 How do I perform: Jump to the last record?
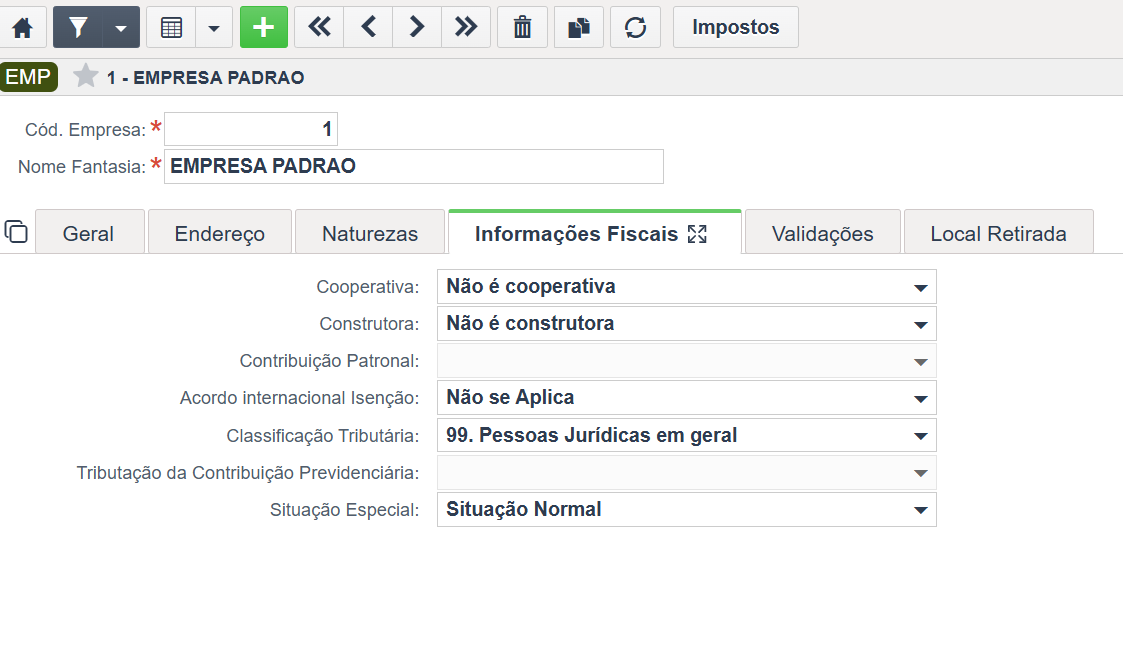[x=466, y=27]
